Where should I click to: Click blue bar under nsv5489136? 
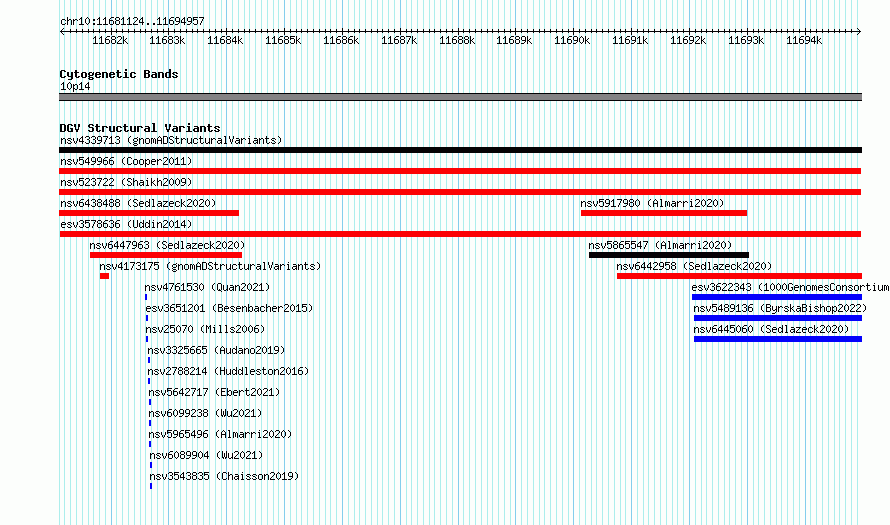pos(778,318)
